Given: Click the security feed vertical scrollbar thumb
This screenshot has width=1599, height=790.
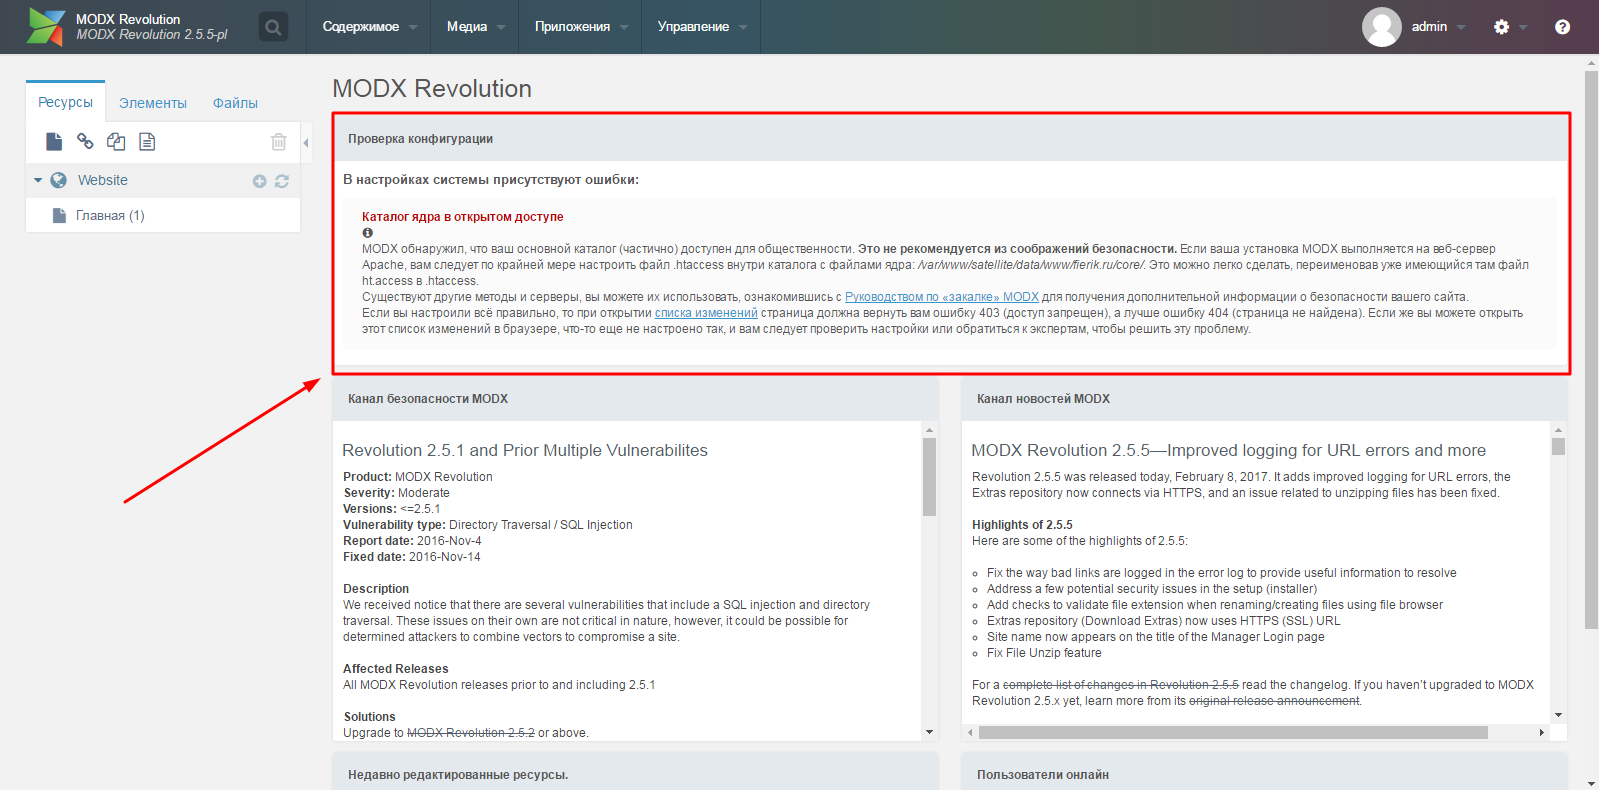Looking at the screenshot, I should 929,477.
